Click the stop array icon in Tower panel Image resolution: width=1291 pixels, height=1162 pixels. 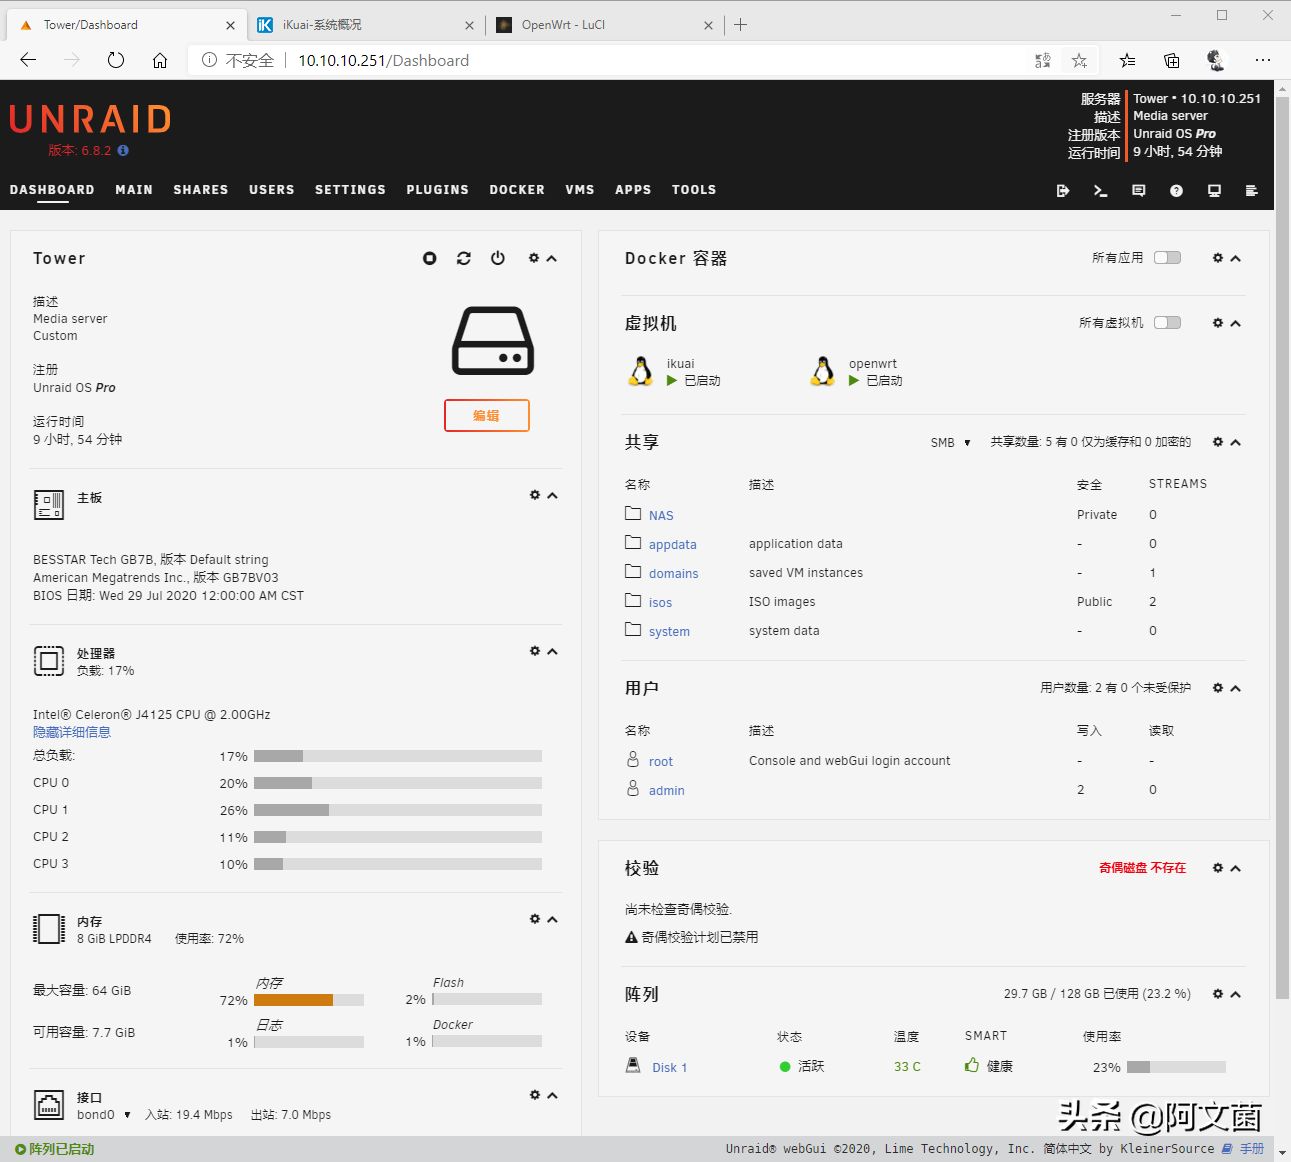430,258
